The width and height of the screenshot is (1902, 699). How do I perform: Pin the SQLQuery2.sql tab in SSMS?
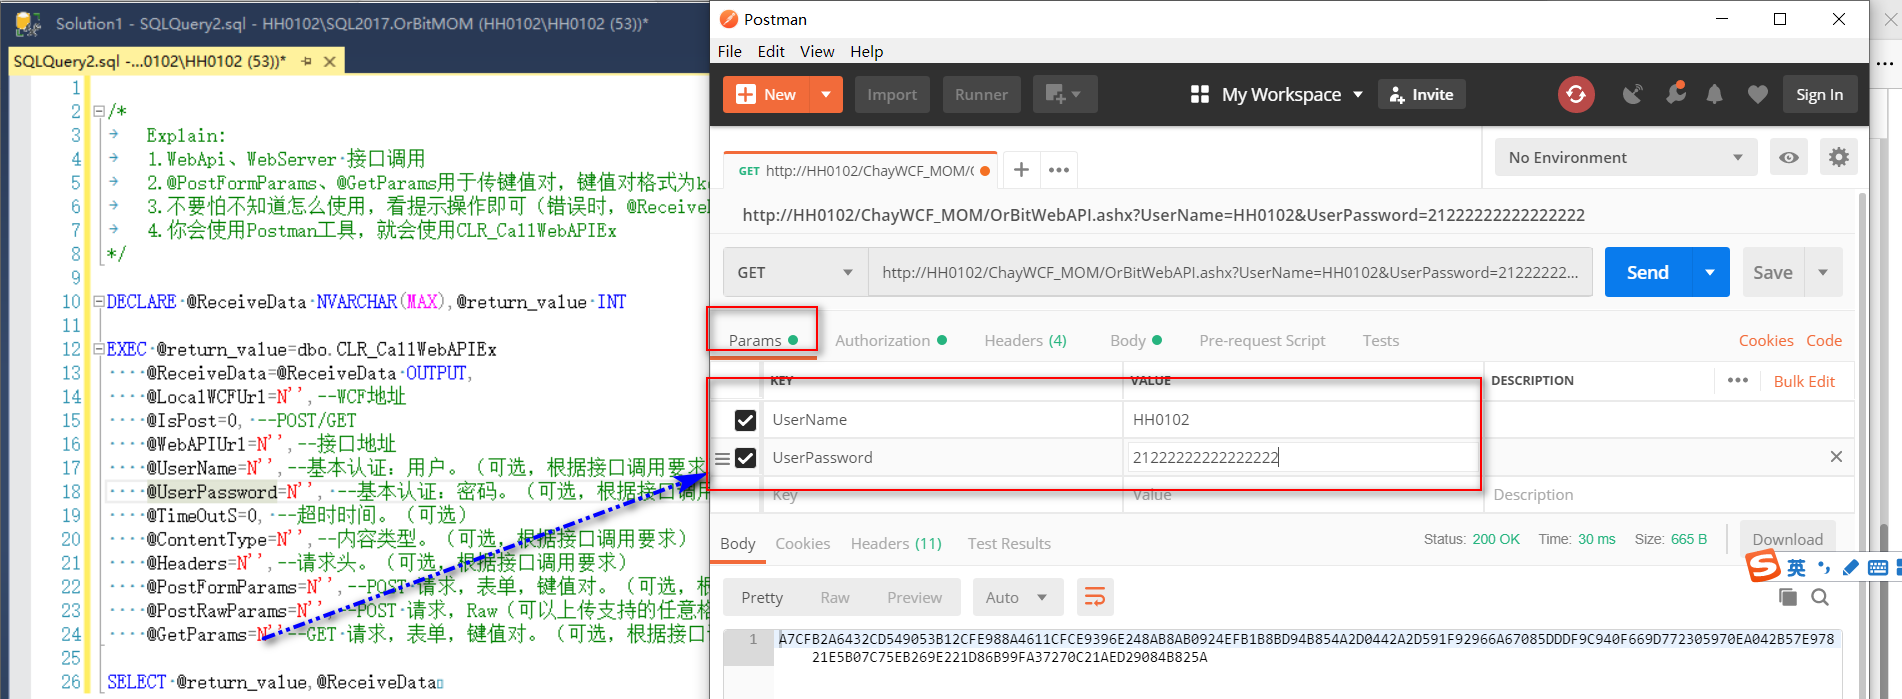coord(306,62)
